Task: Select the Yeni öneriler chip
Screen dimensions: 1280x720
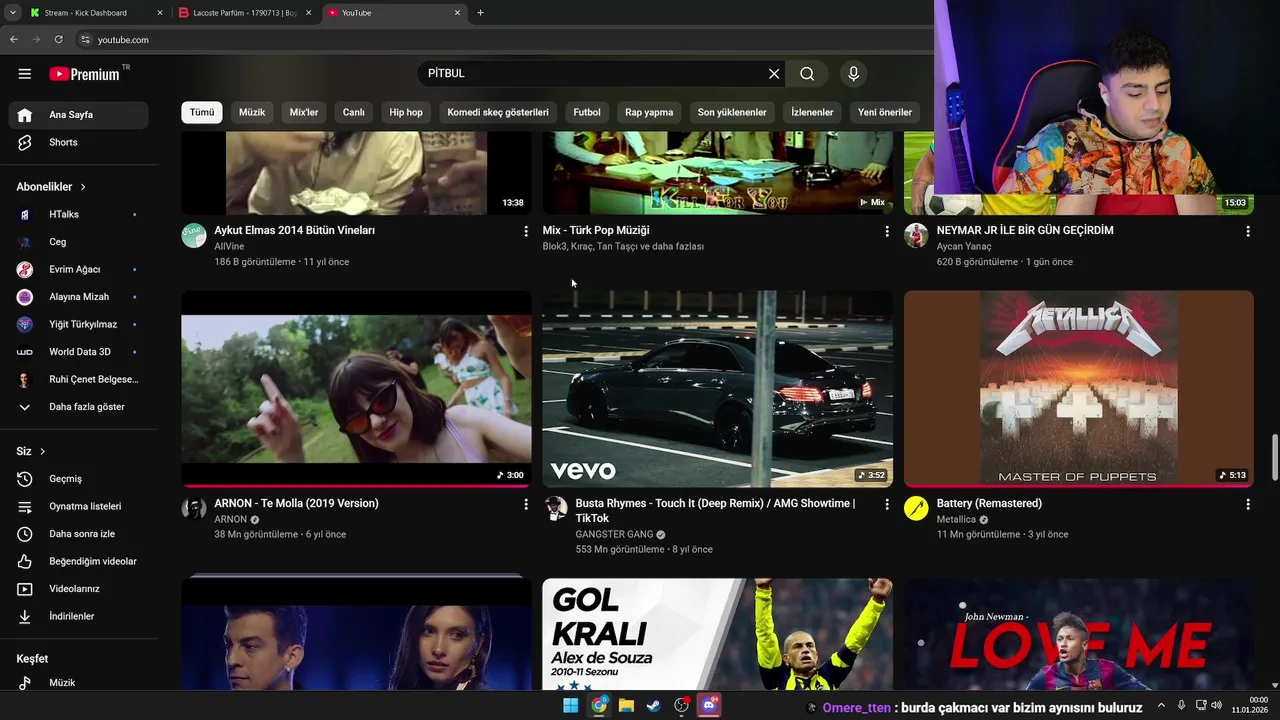Action: click(885, 112)
